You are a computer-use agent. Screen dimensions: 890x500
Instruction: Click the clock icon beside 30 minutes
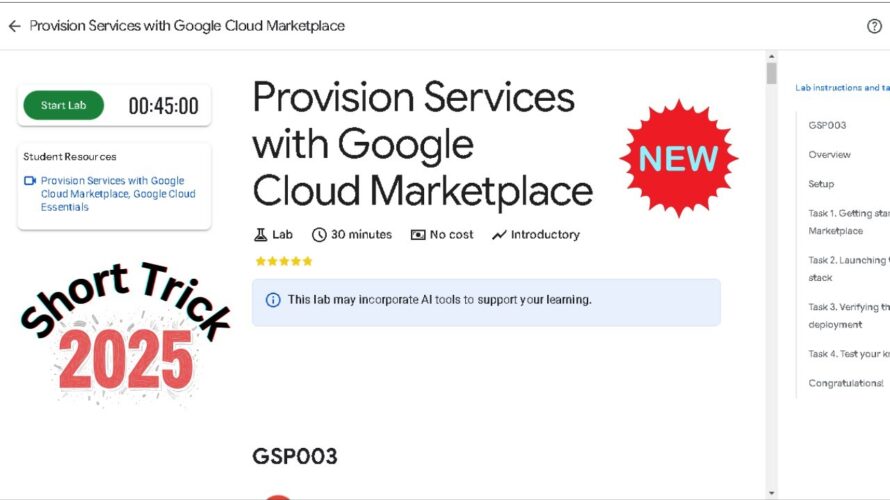click(319, 234)
